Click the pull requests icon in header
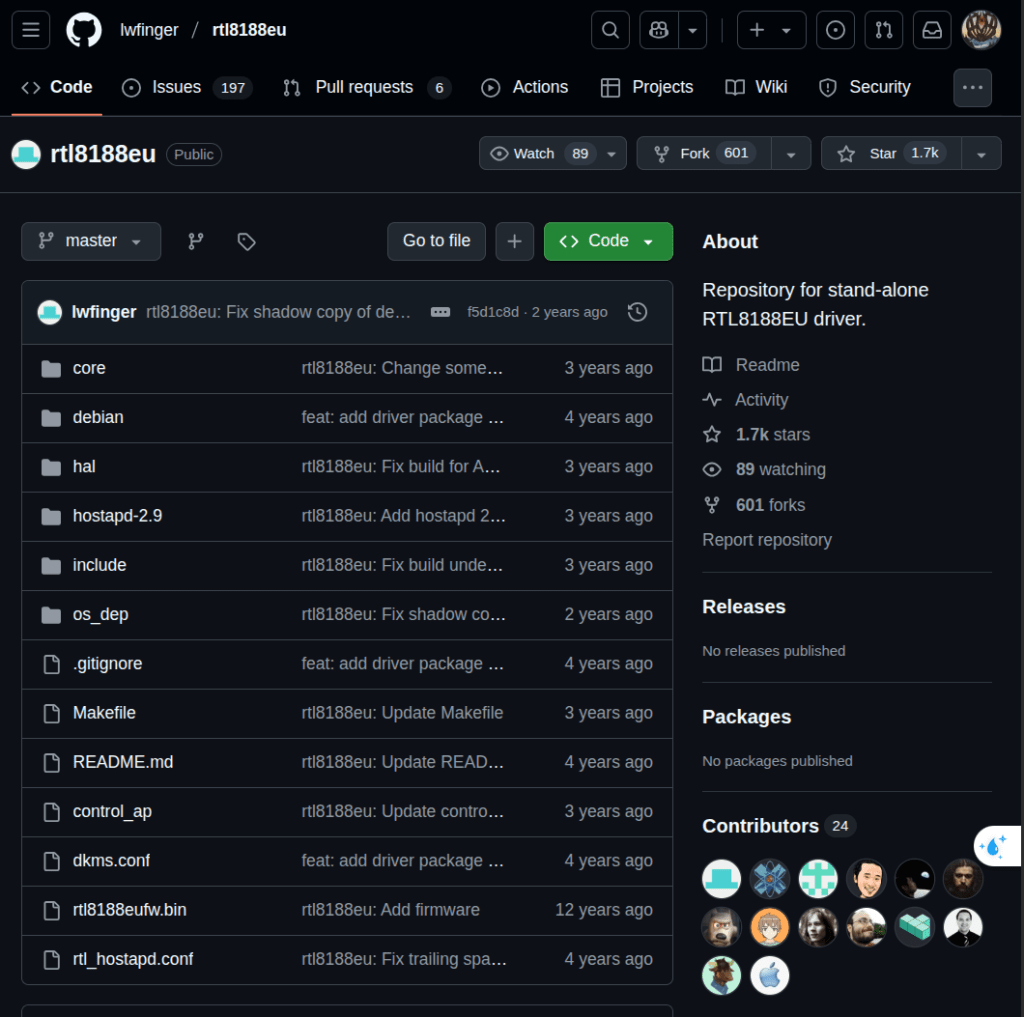 pos(883,30)
